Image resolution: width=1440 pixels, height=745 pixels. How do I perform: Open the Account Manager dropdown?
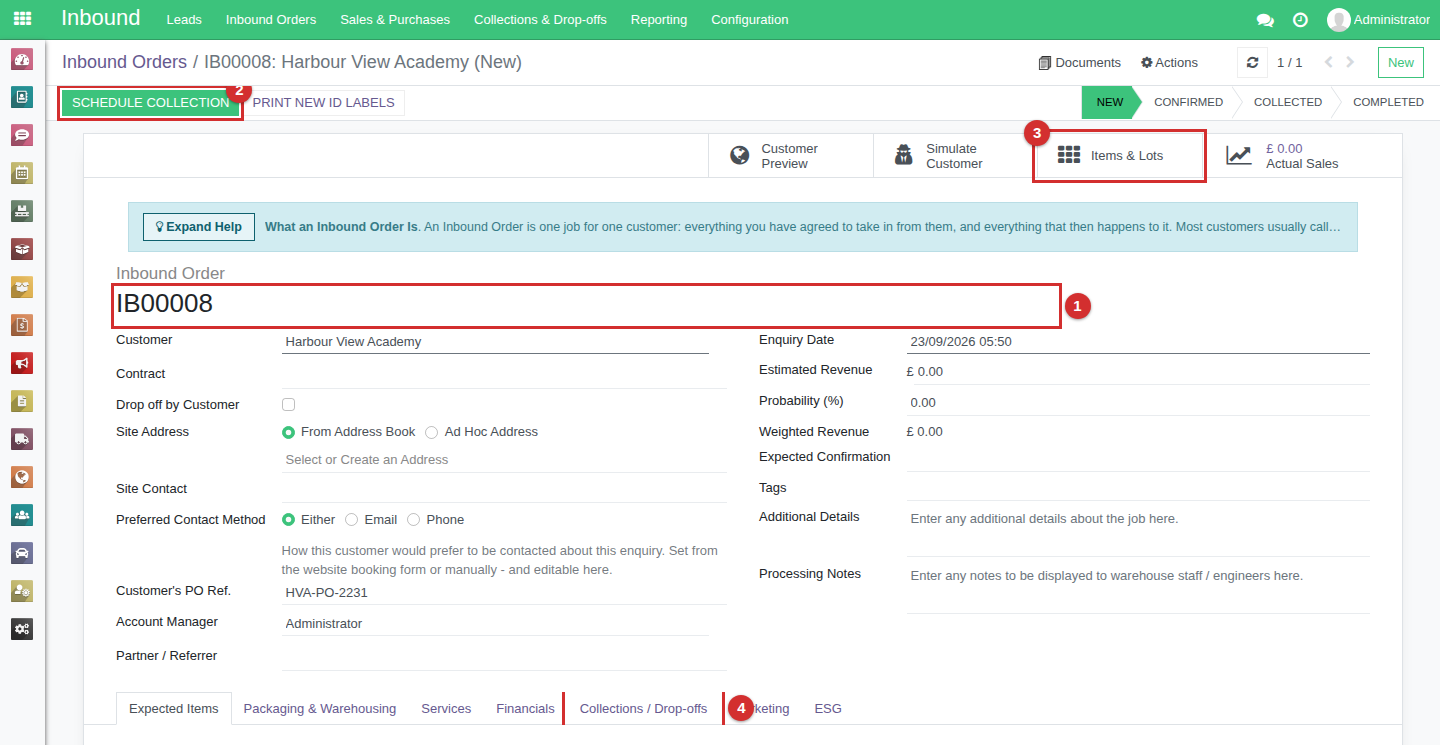pyautogui.click(x=495, y=624)
